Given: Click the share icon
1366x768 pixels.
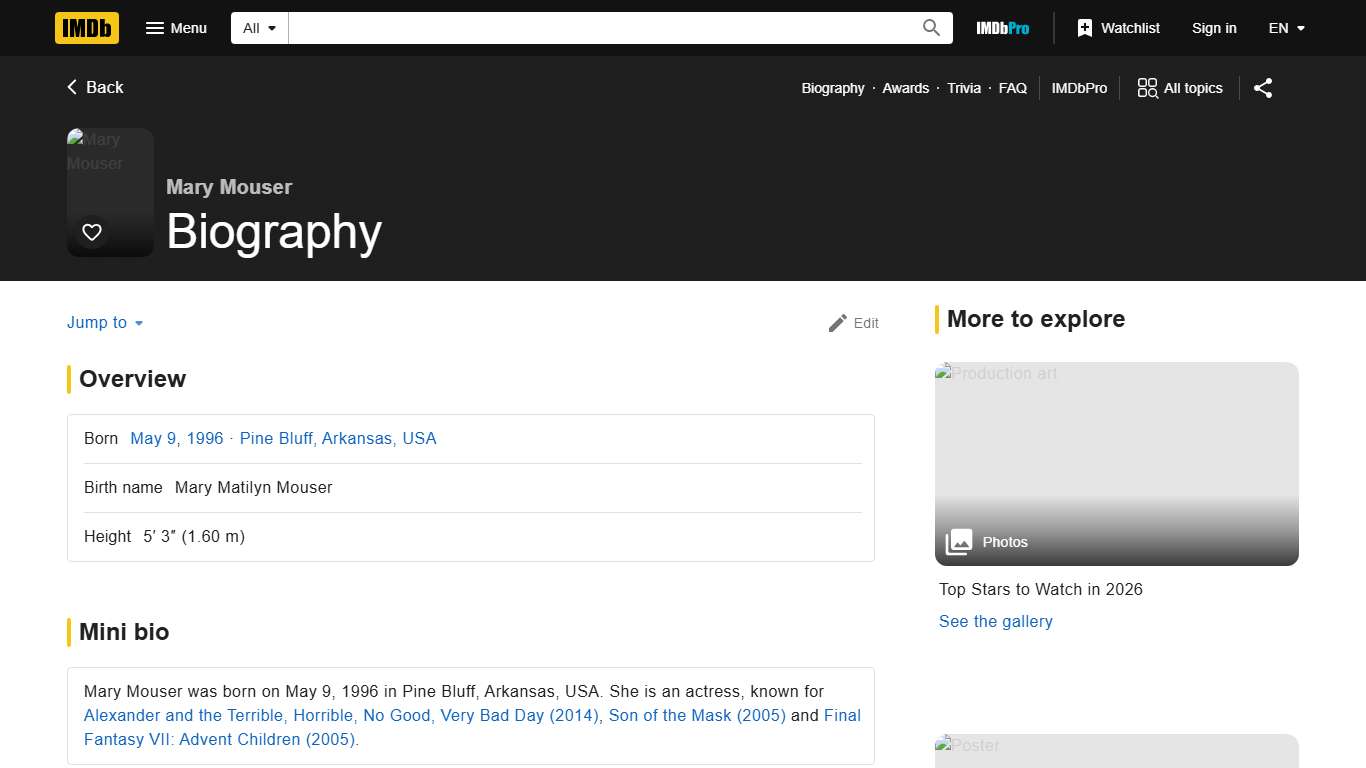Looking at the screenshot, I should click(x=1263, y=88).
